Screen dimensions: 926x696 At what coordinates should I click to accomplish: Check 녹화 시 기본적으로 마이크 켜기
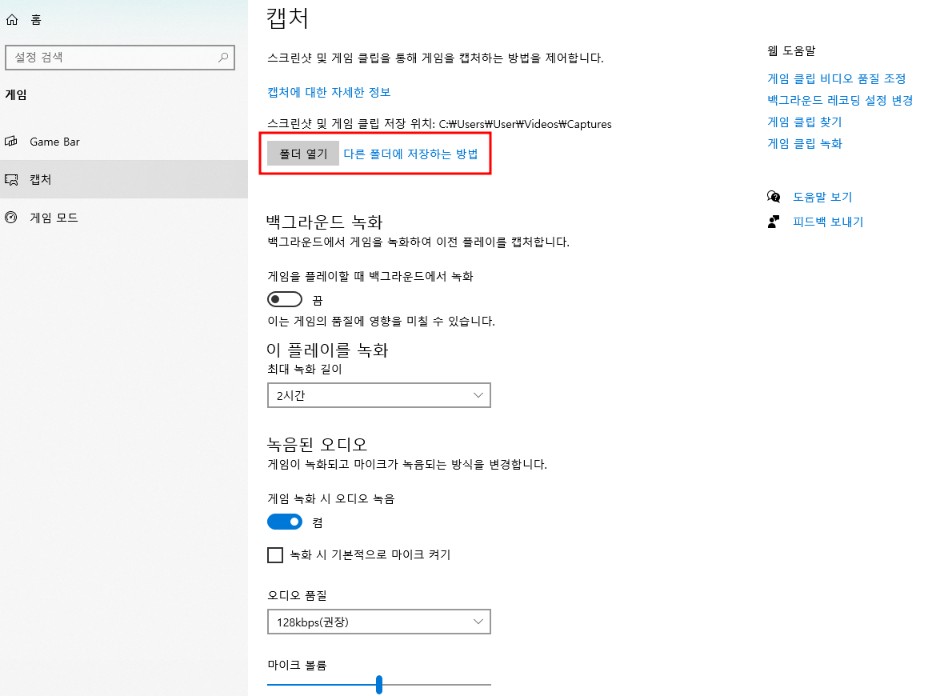(275, 555)
